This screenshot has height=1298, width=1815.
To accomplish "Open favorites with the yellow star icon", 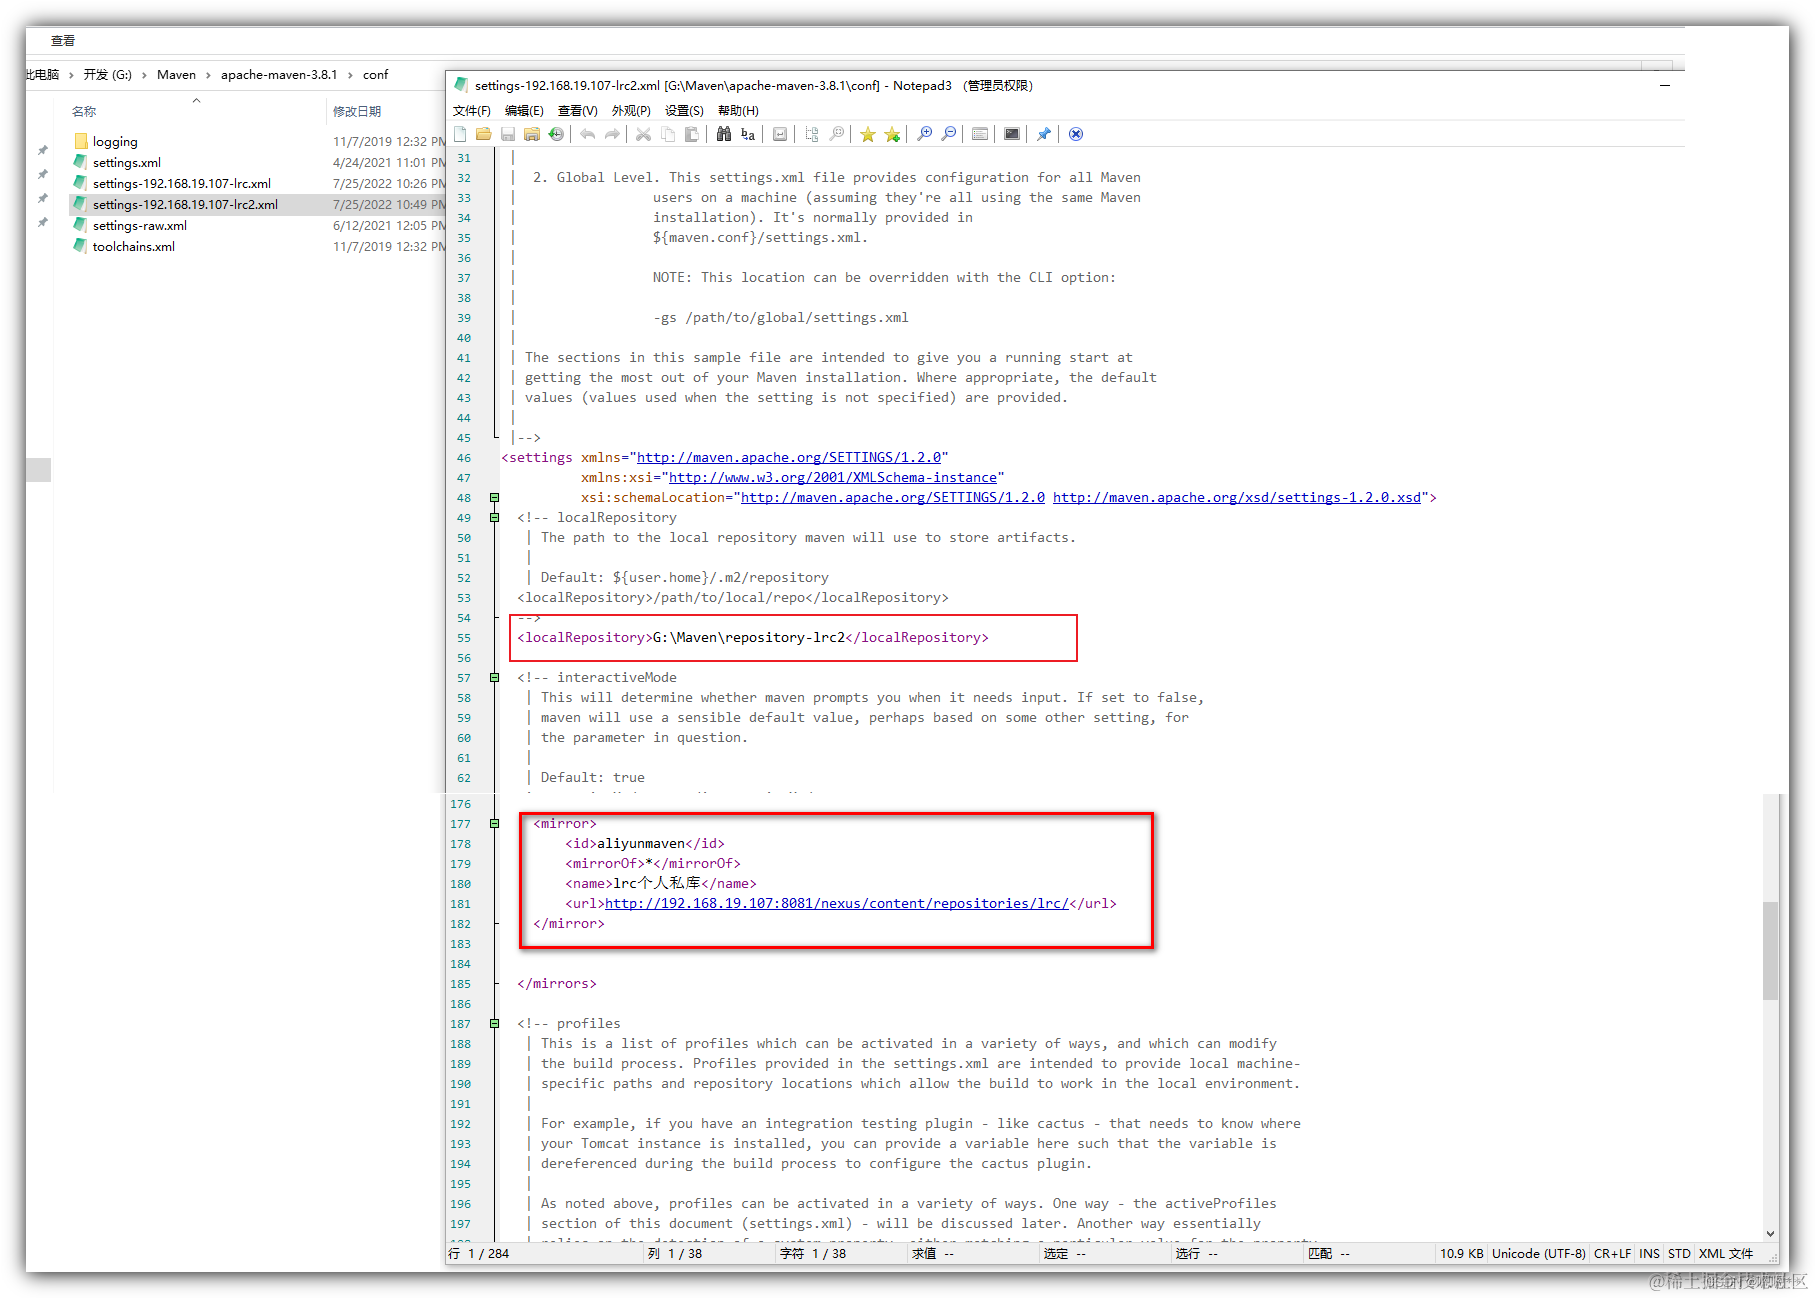I will 868,134.
